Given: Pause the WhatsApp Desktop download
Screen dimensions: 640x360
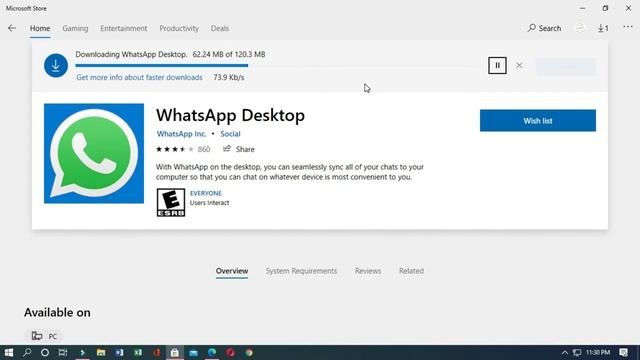Looking at the screenshot, I should [497, 65].
